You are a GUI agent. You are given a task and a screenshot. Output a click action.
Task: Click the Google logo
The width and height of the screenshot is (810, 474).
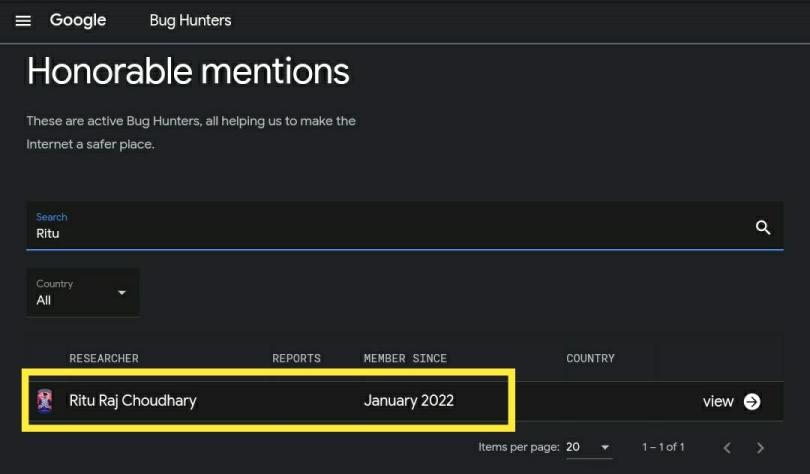pyautogui.click(x=78, y=20)
